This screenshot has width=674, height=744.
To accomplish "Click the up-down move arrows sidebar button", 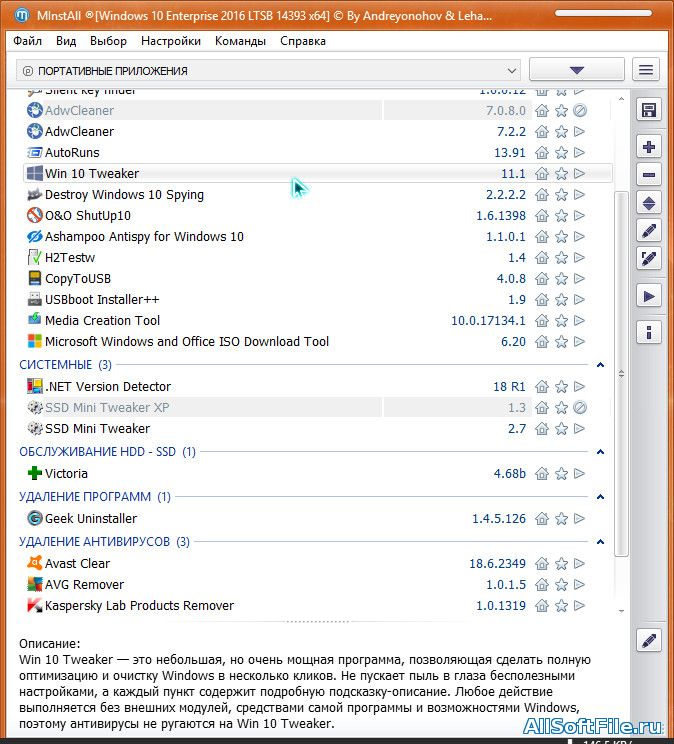I will pyautogui.click(x=648, y=203).
